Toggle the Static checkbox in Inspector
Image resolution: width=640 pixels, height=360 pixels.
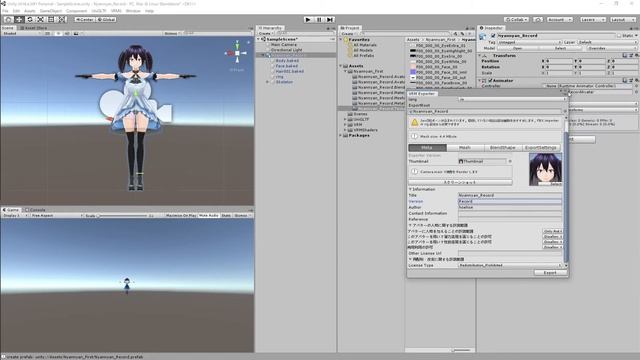pos(619,36)
